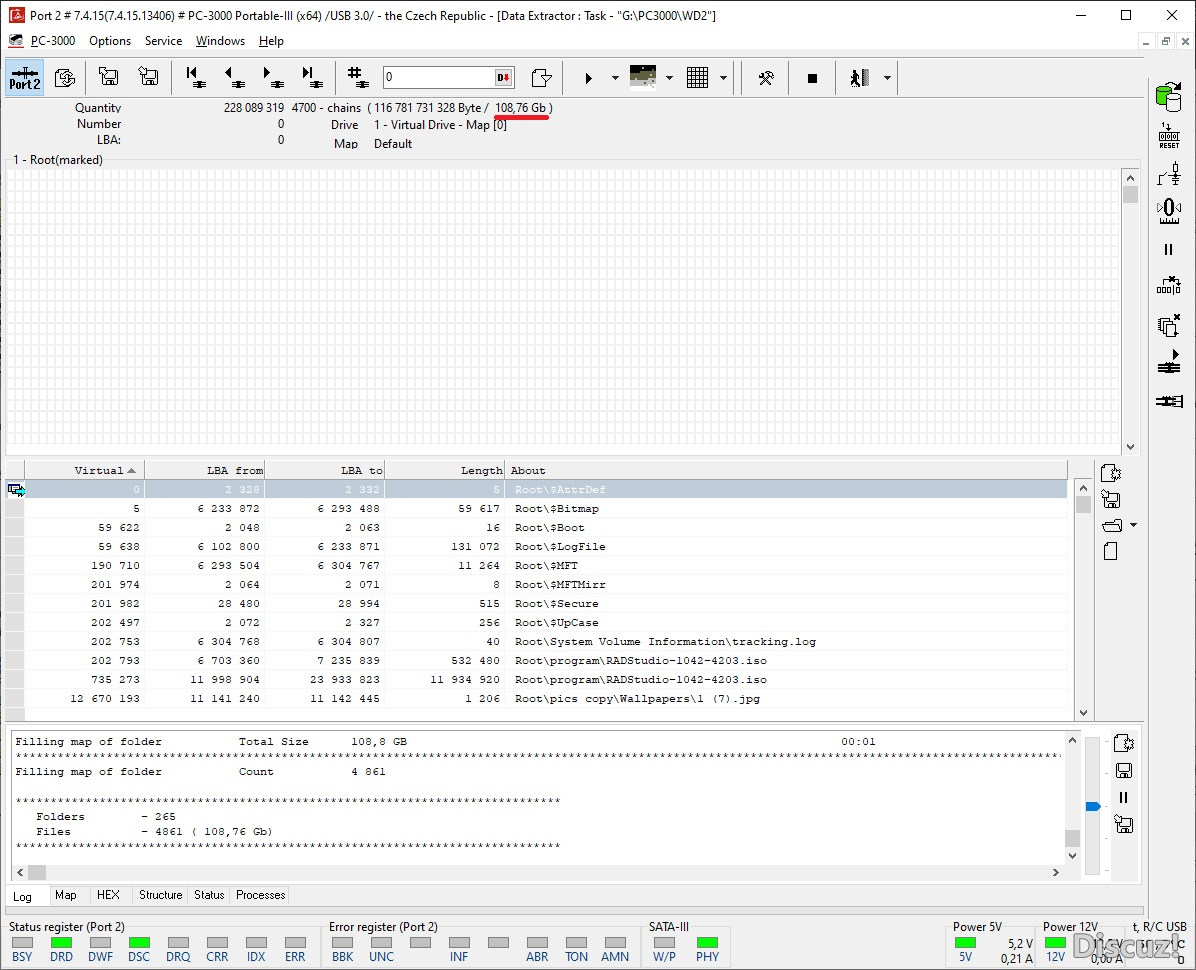The height and width of the screenshot is (970, 1196).
Task: Switch to the Structure tab
Action: [160, 895]
